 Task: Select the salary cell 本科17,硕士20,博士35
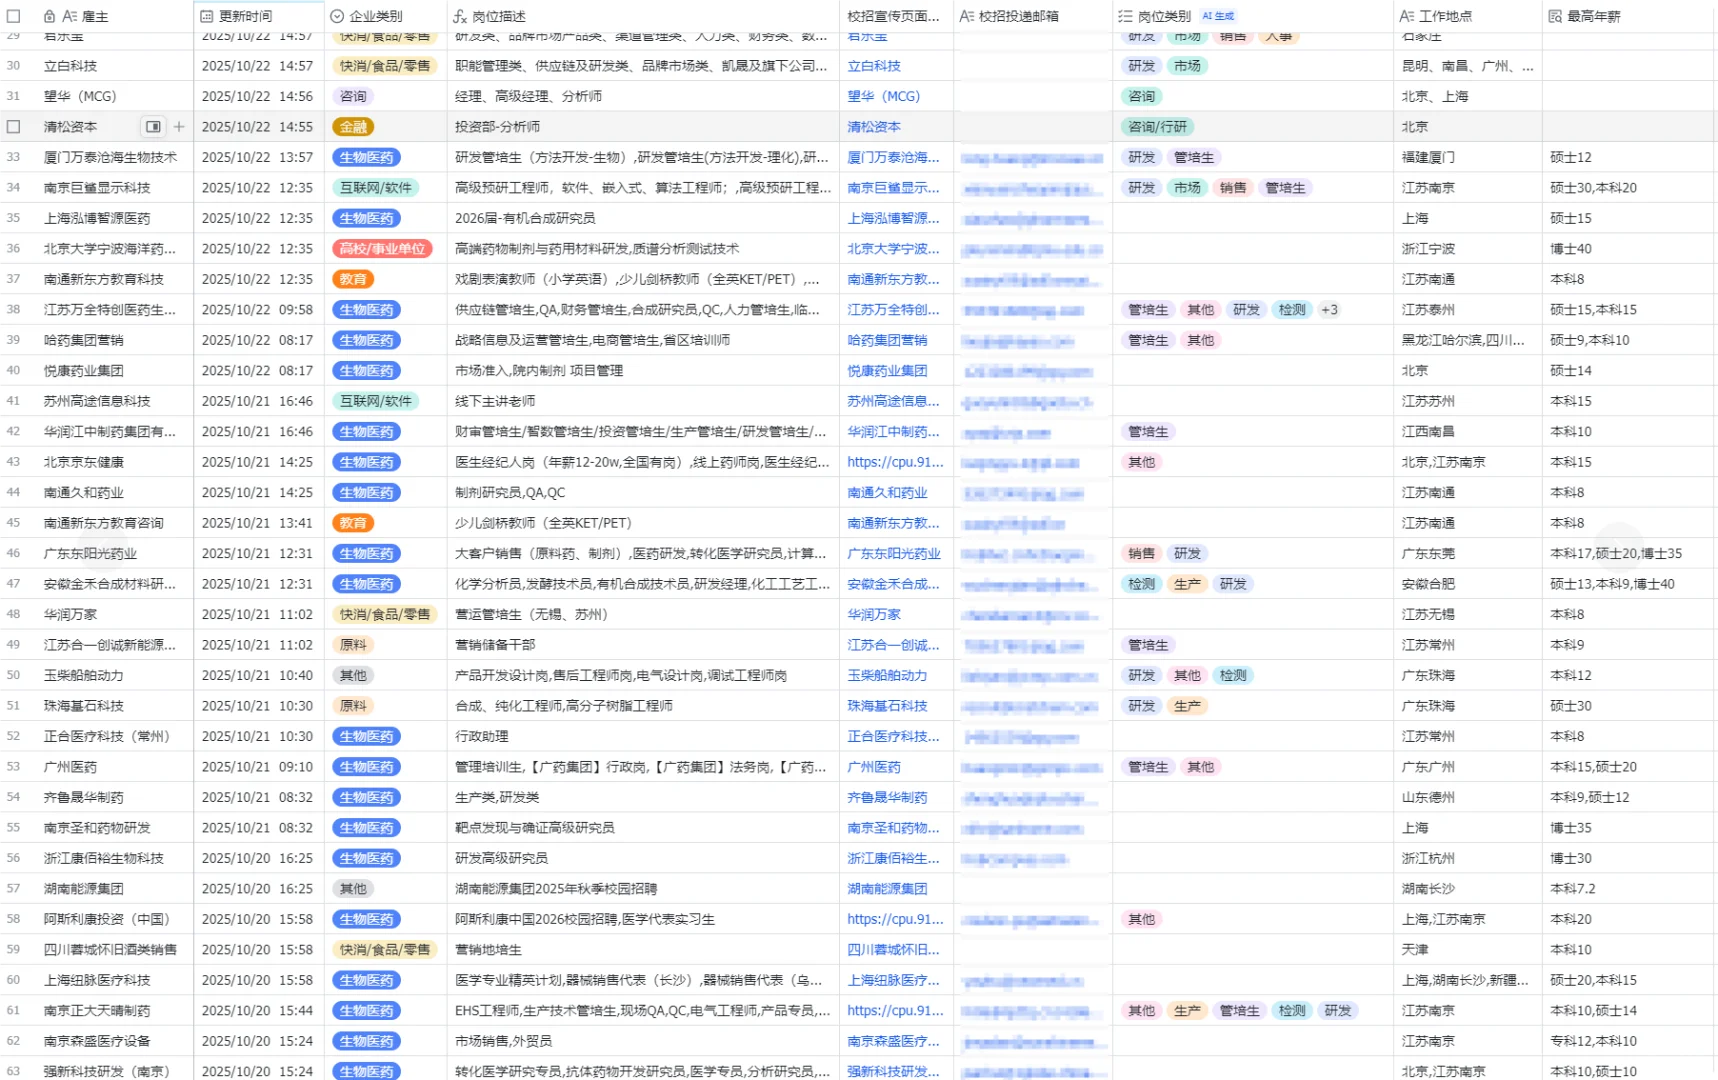(x=1630, y=553)
